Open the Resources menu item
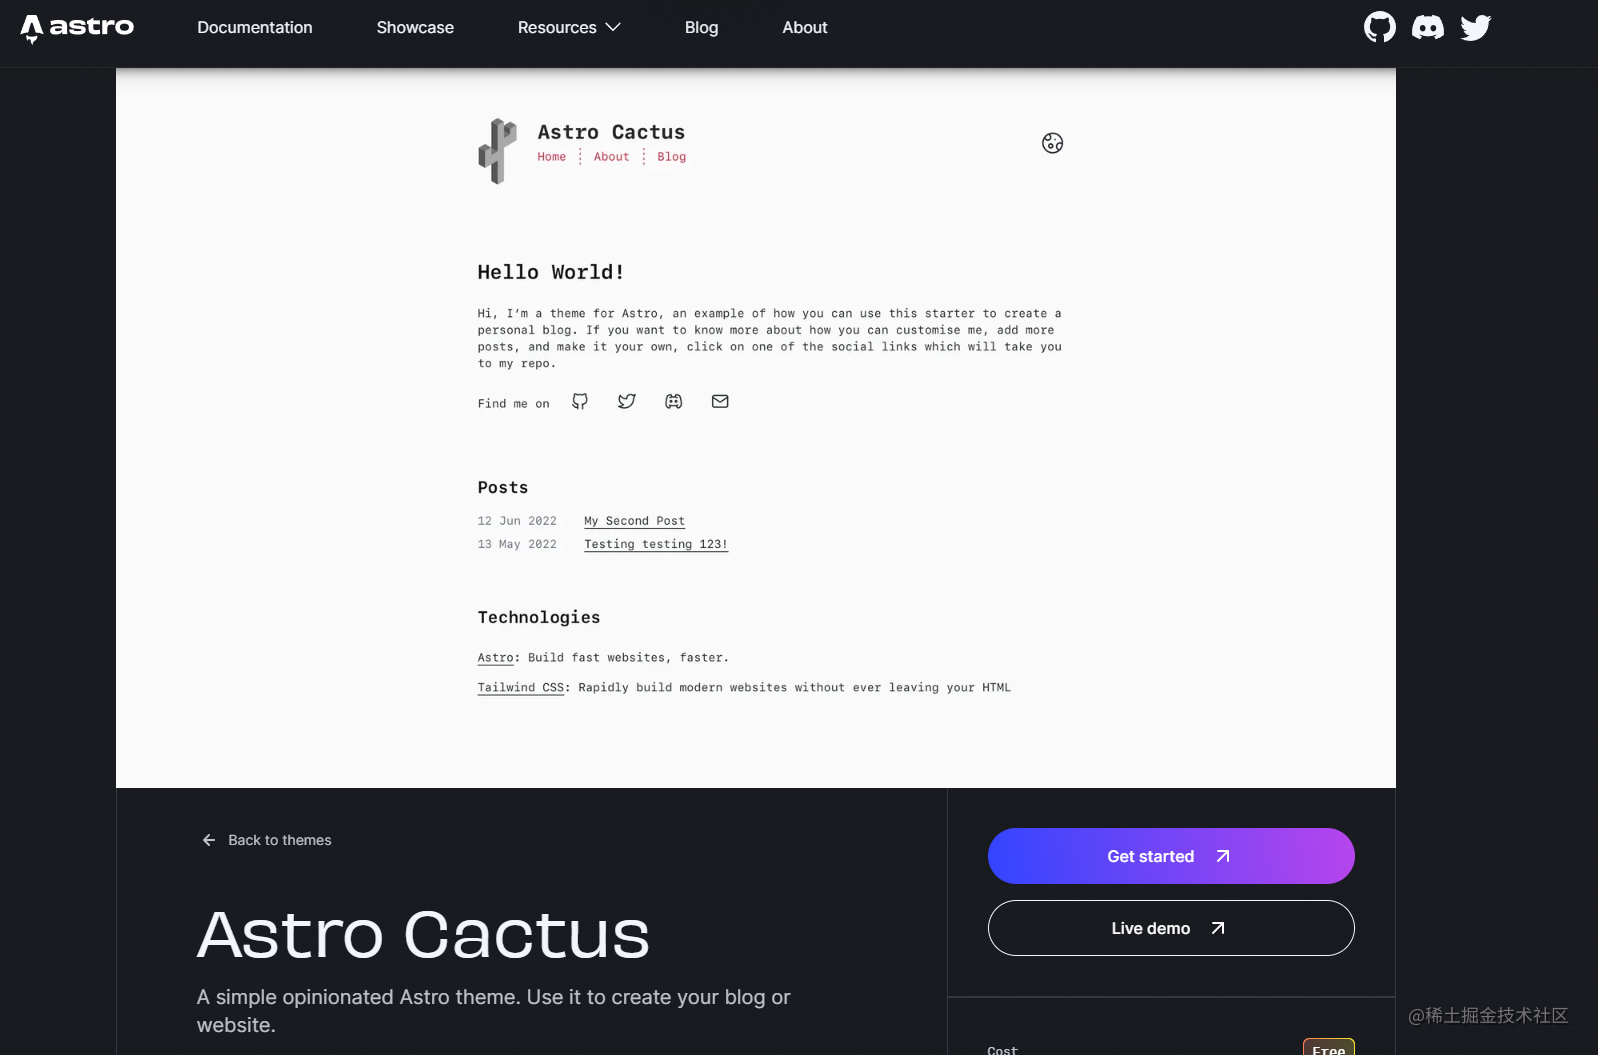 tap(569, 27)
